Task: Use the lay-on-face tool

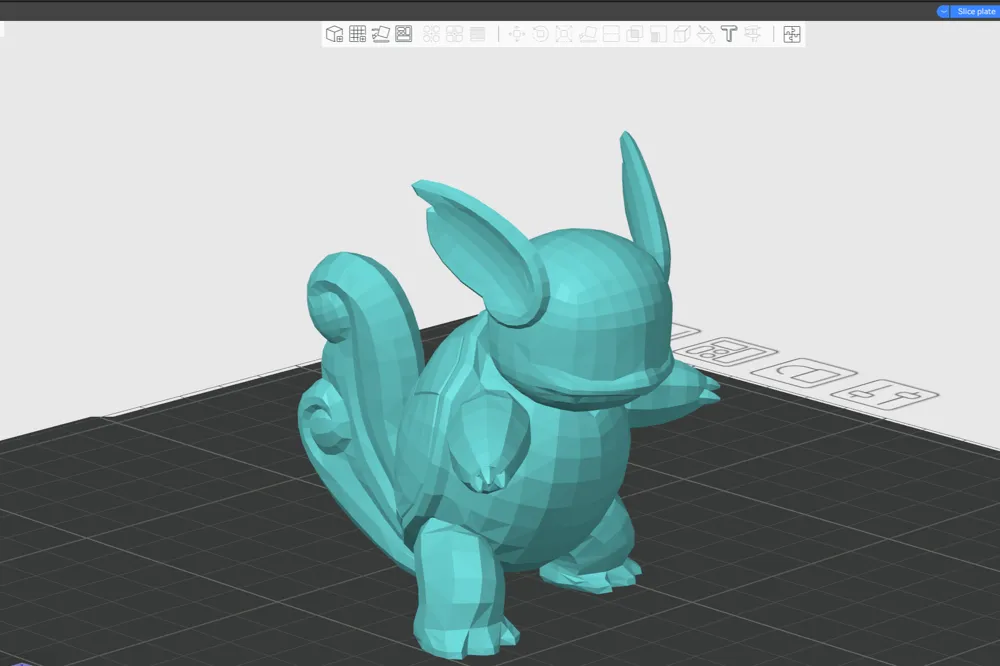Action: (x=588, y=34)
